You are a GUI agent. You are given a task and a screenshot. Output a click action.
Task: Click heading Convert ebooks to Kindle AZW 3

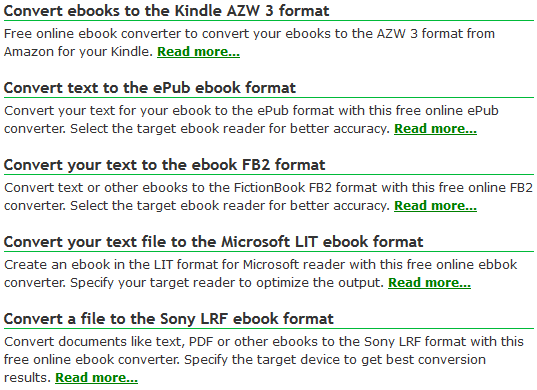(x=166, y=11)
